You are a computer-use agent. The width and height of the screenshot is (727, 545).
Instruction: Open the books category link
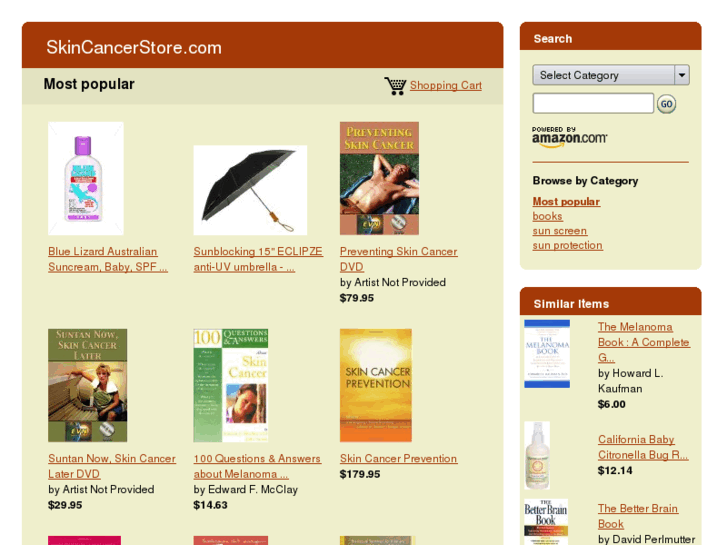pos(548,216)
